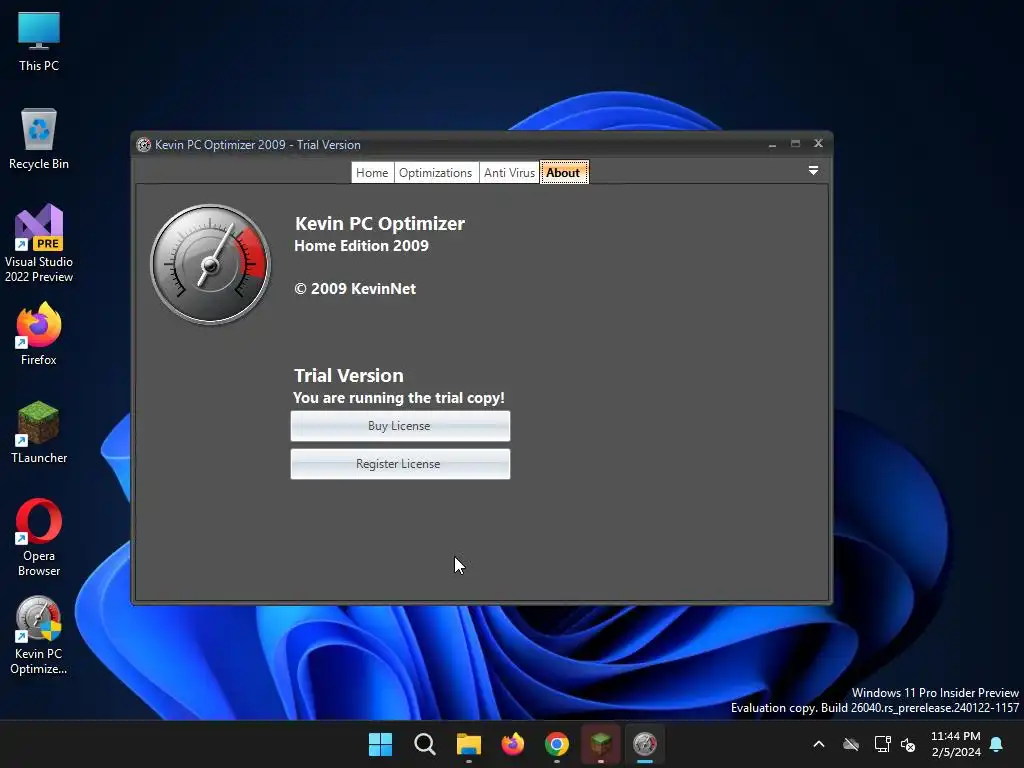
Task: Click the speedometer gauge logo in About
Action: click(210, 264)
